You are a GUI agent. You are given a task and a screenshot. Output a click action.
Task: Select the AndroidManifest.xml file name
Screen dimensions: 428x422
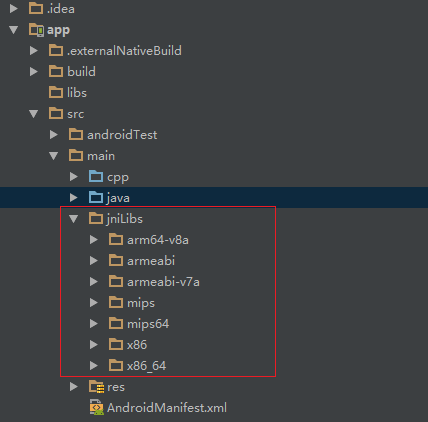point(167,408)
